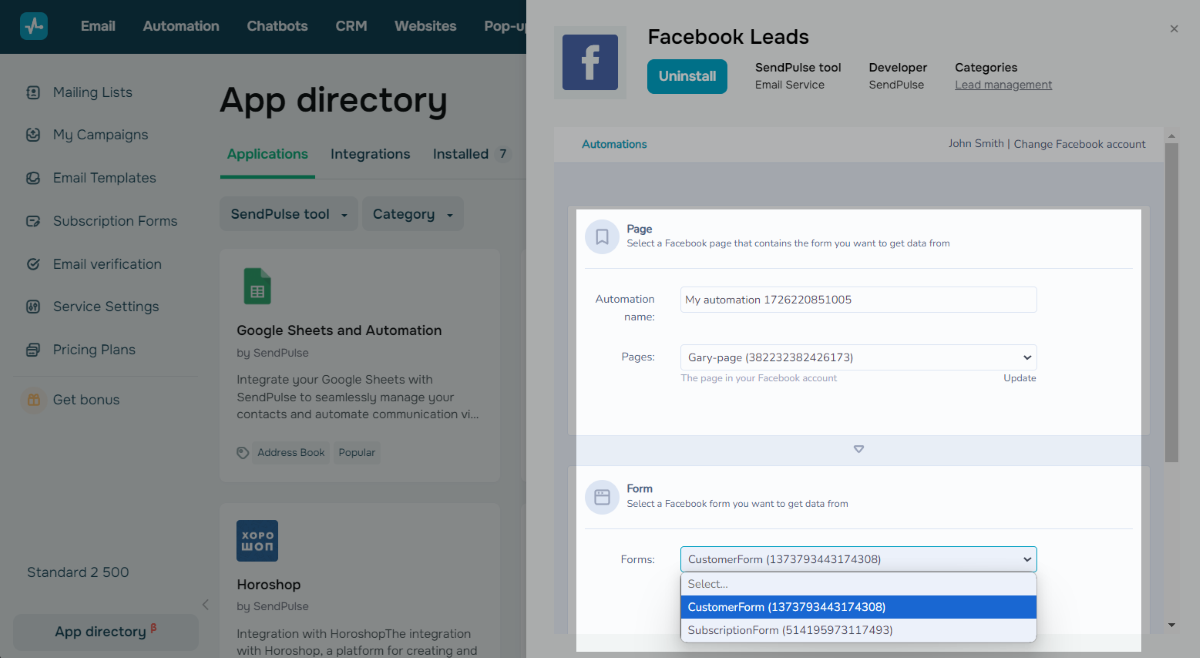Click Change Facebook account link
Screen dimensions: 1200x658
click(1080, 144)
